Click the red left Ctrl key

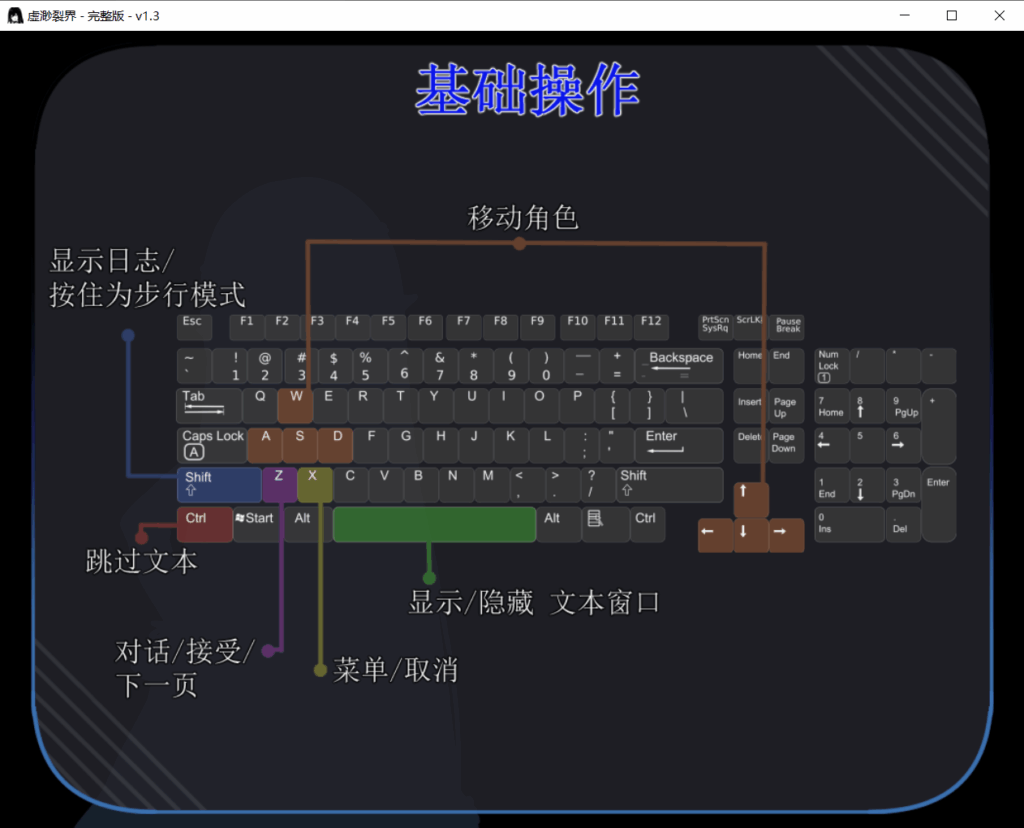pos(204,524)
